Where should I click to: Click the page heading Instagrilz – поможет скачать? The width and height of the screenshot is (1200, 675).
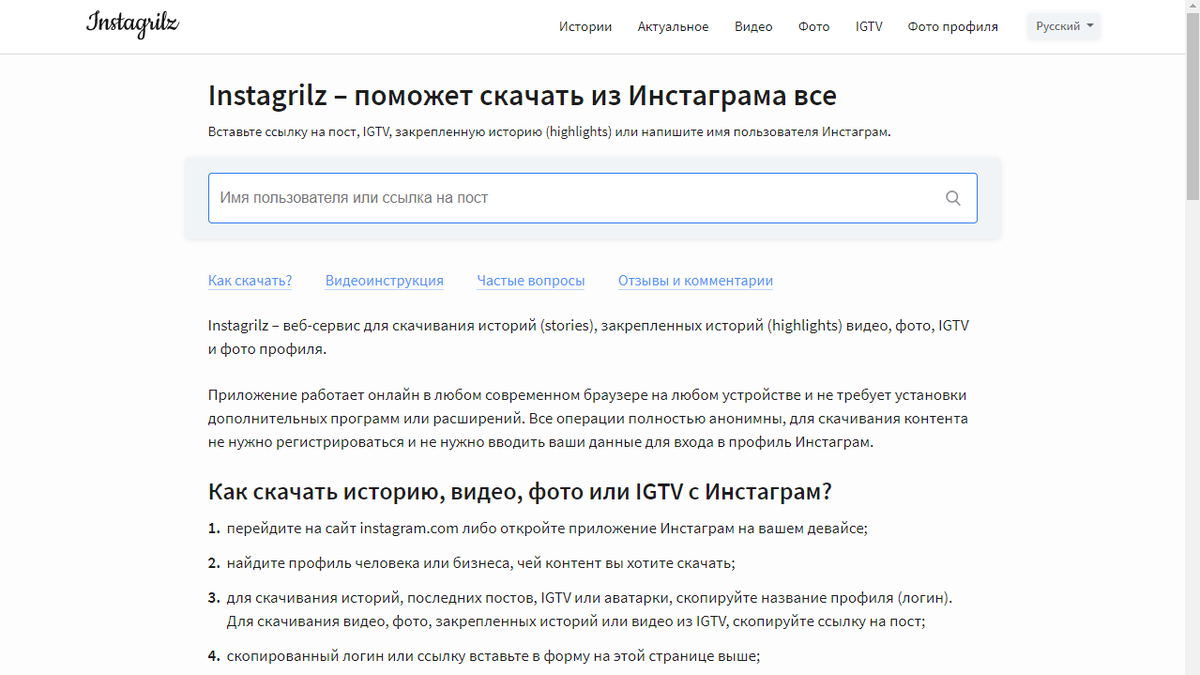click(521, 95)
